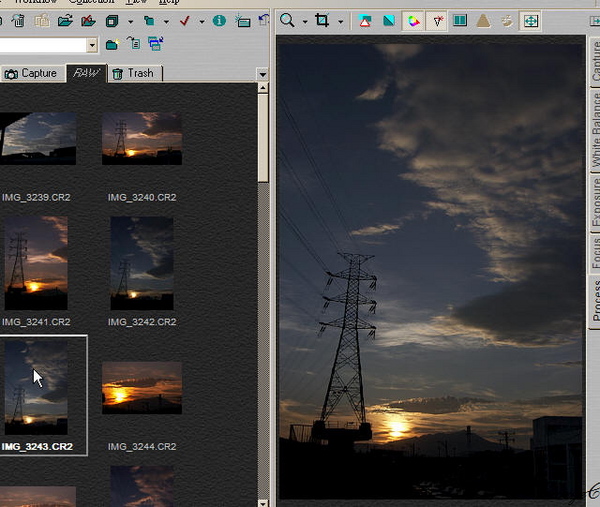
Task: Open the zoom tool dropdown arrow
Action: (x=305, y=21)
